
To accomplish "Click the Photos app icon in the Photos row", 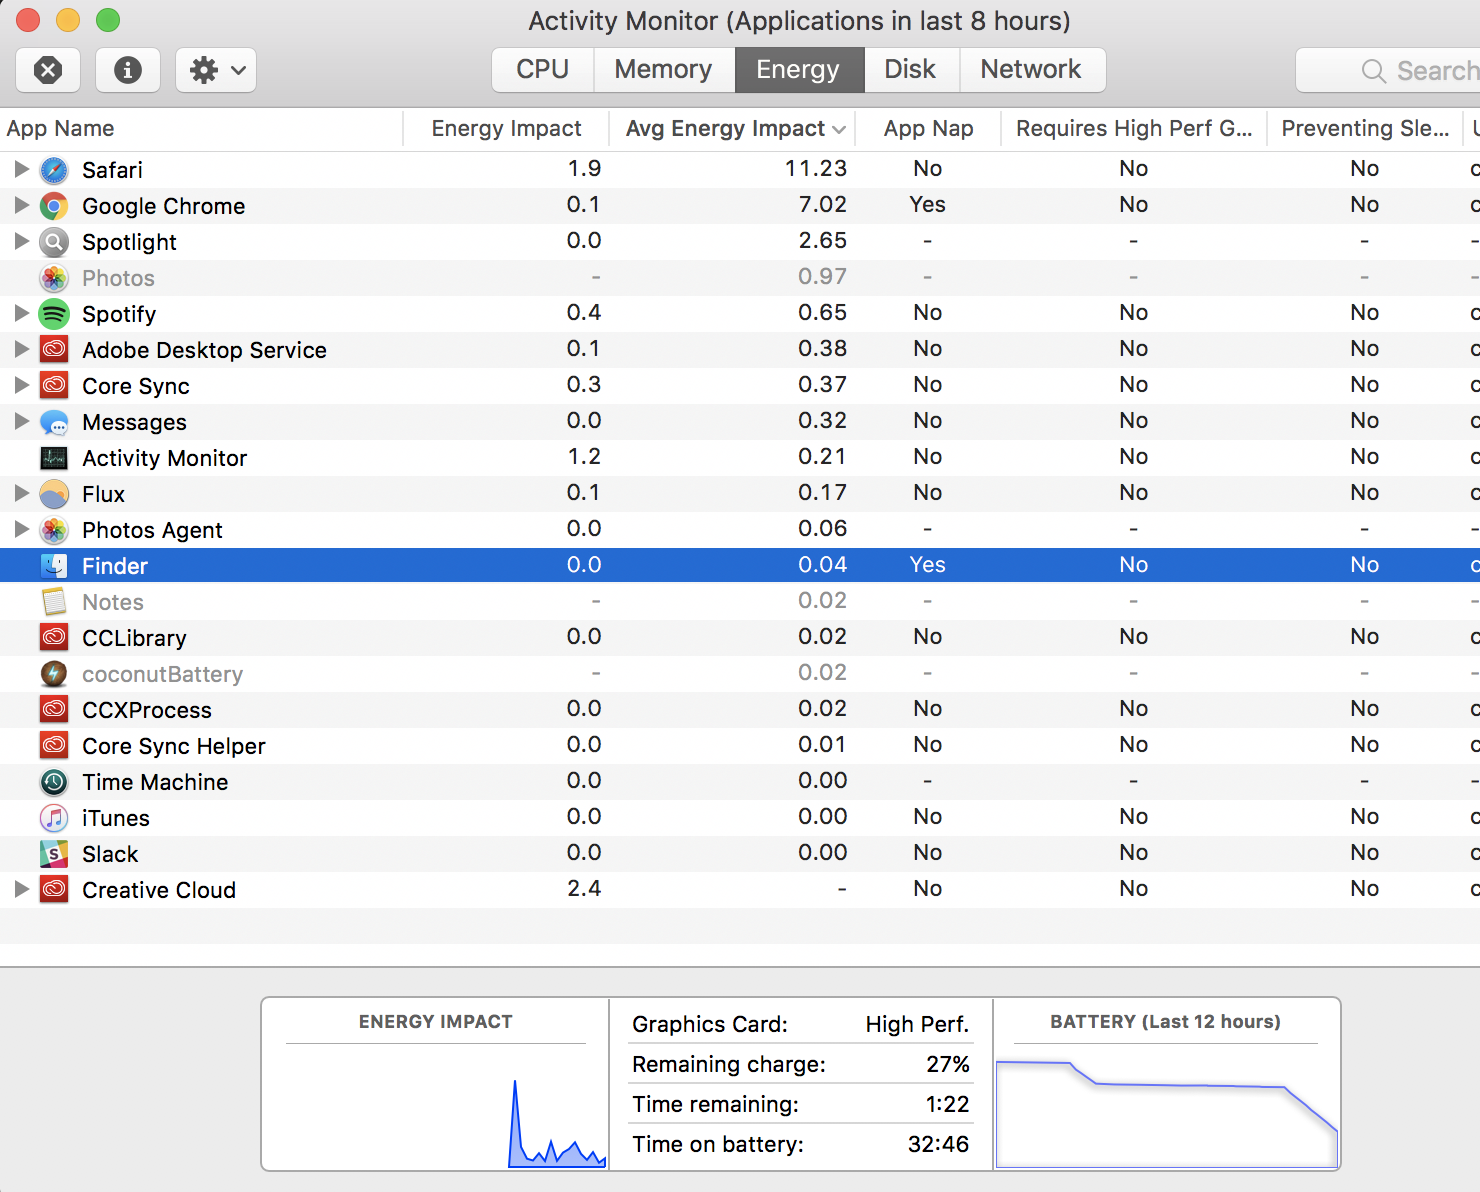I will tap(54, 278).
